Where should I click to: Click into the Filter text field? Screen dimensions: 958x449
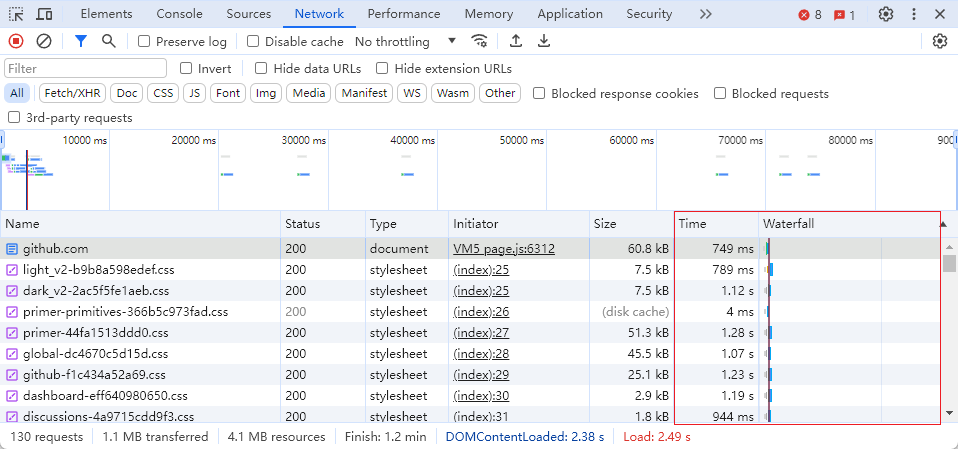[x=86, y=68]
